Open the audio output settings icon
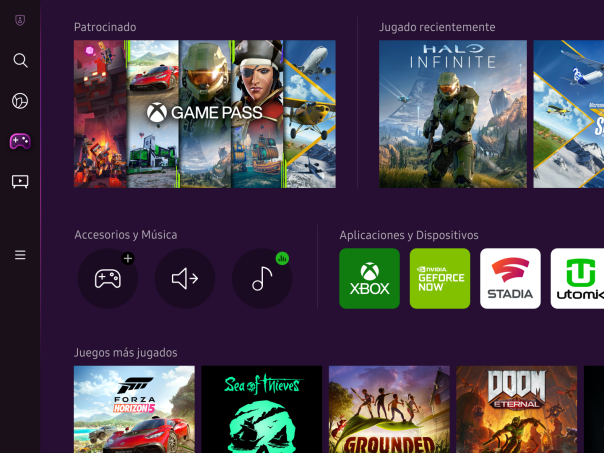This screenshot has width=604, height=453. (185, 279)
